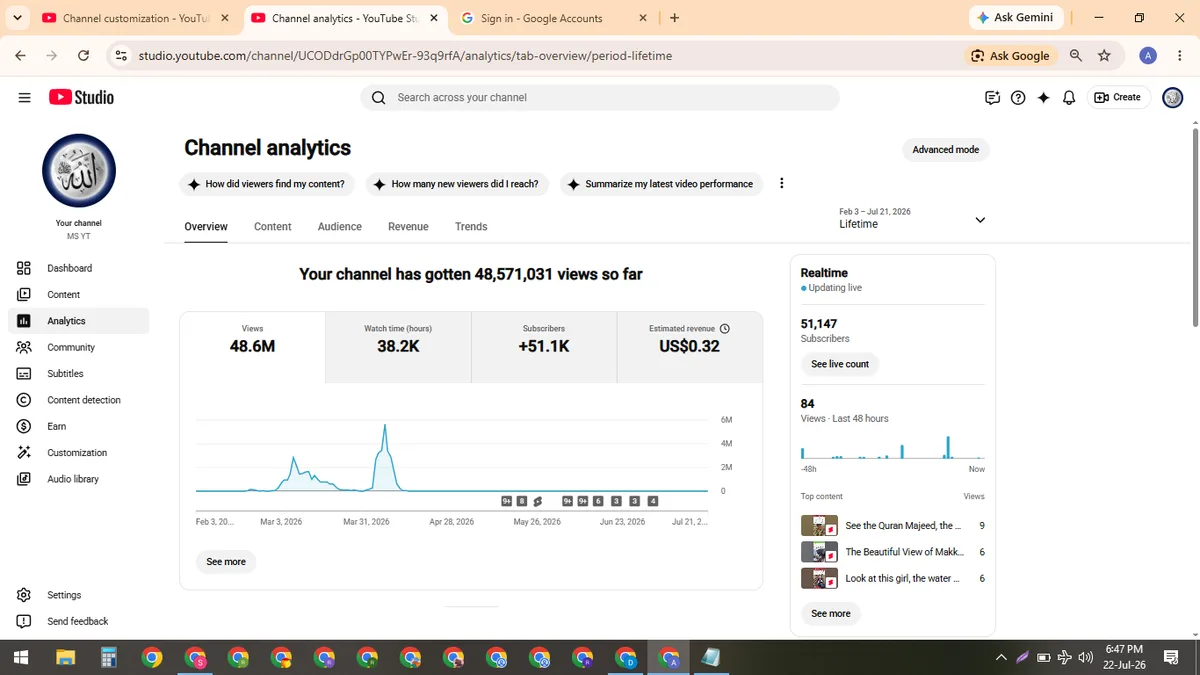Open 'Look at this girl, the water' row

click(893, 578)
